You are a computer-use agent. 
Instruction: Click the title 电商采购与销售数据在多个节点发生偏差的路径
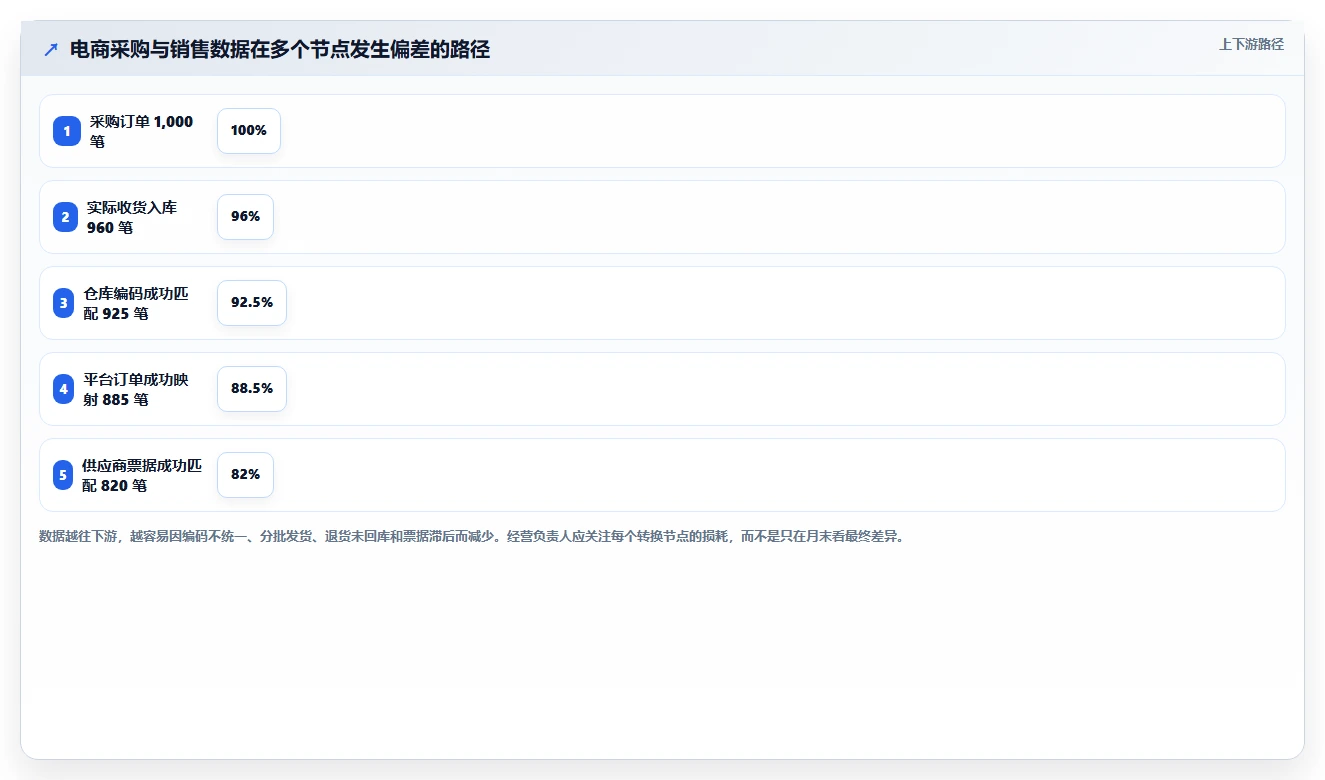(x=280, y=50)
